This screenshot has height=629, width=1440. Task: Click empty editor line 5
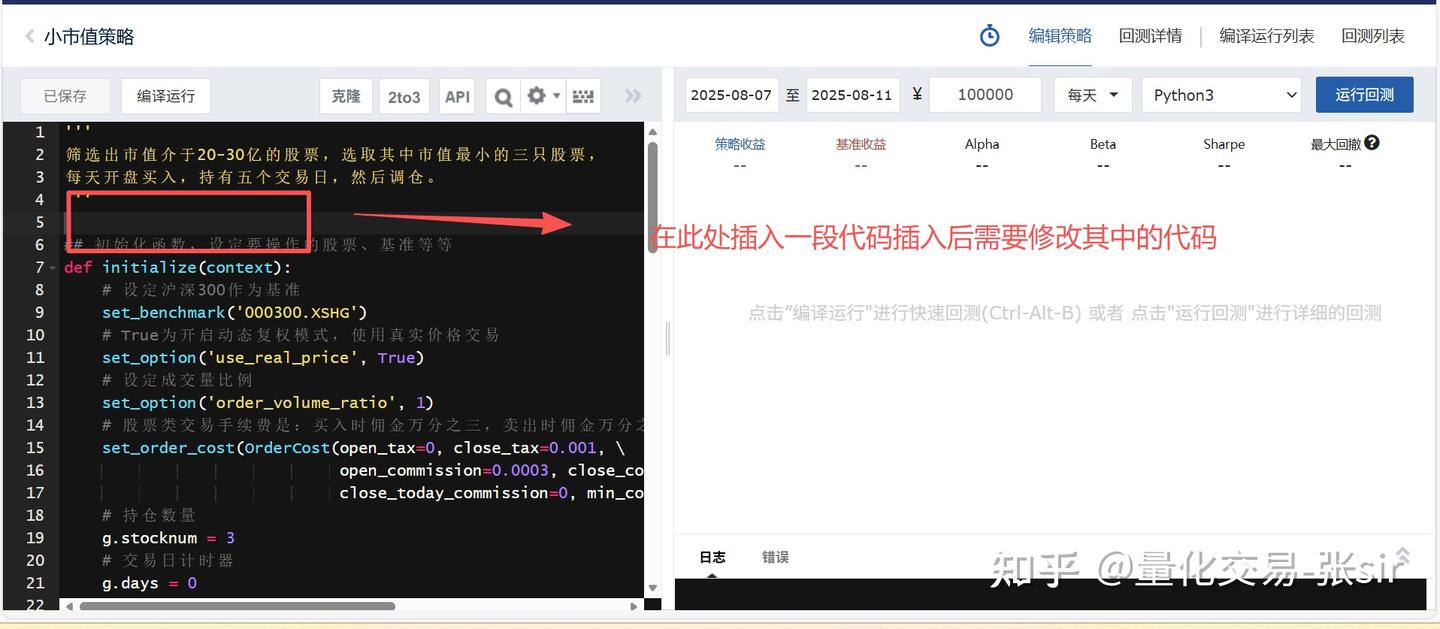[353, 222]
